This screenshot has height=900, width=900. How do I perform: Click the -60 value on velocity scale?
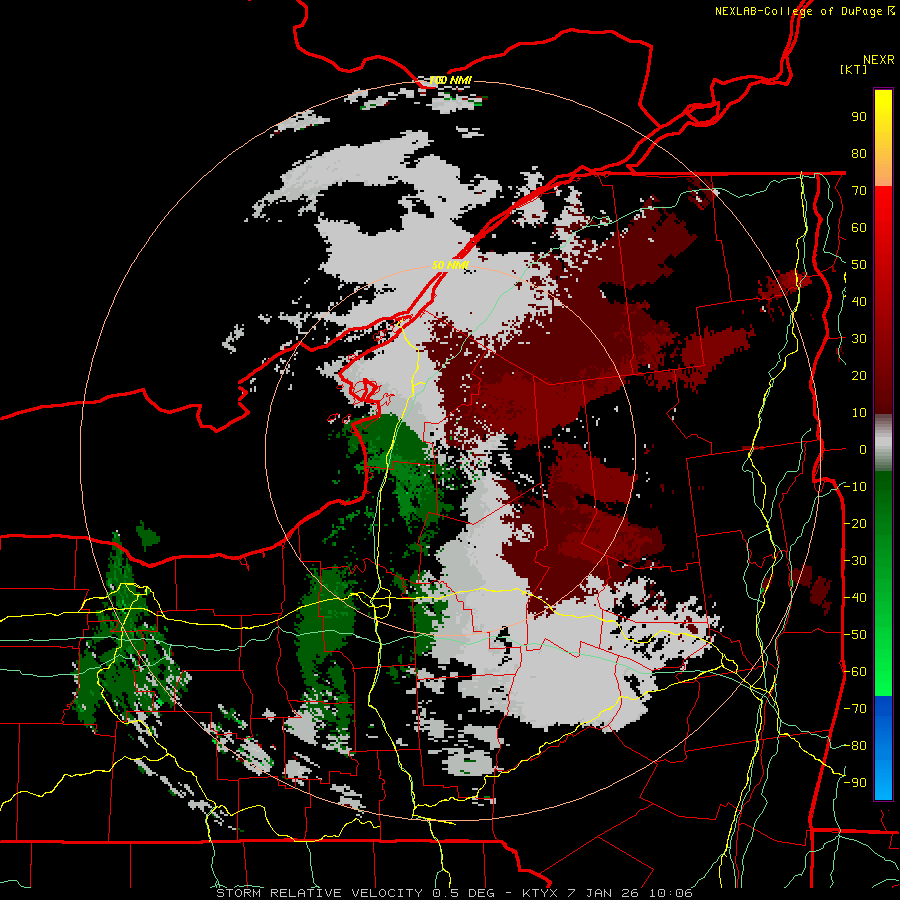tap(855, 672)
